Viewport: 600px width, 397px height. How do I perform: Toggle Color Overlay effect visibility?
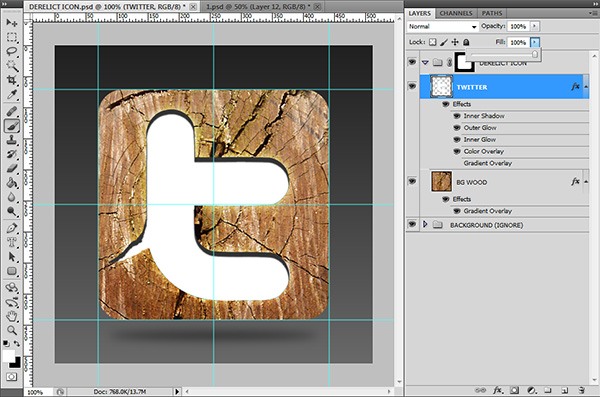click(457, 152)
